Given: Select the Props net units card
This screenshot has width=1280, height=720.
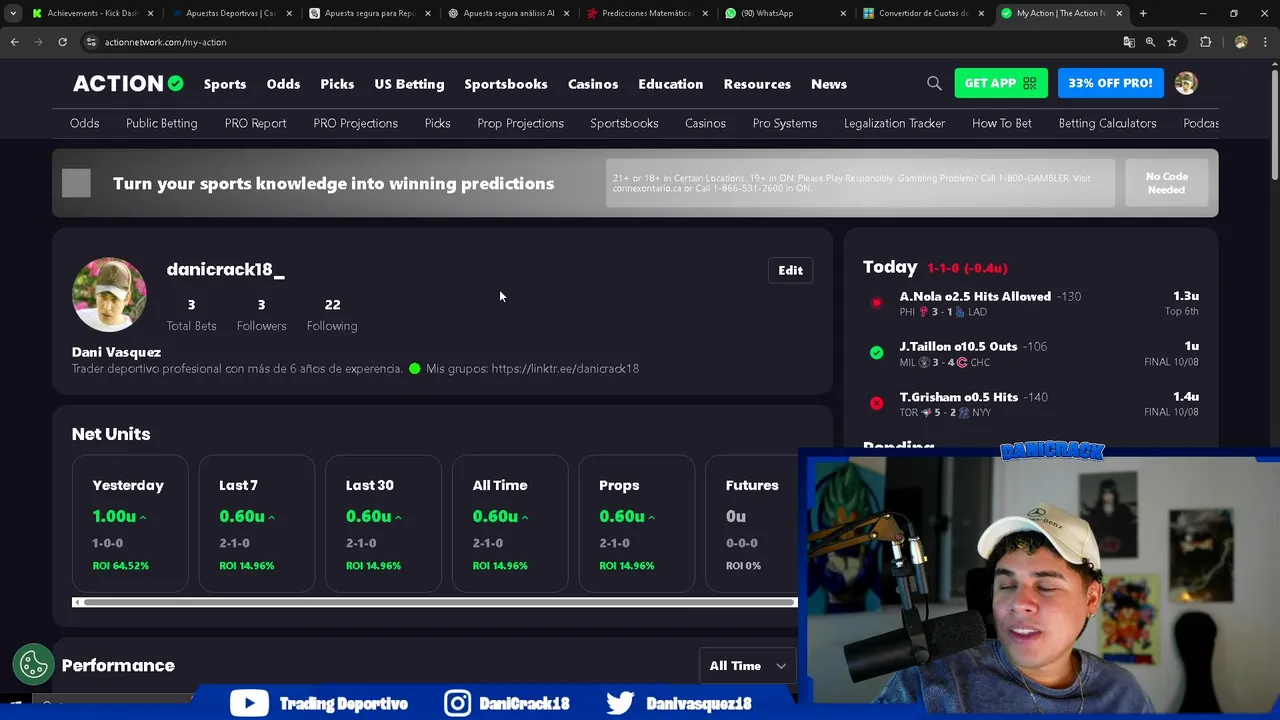Looking at the screenshot, I should click(637, 524).
